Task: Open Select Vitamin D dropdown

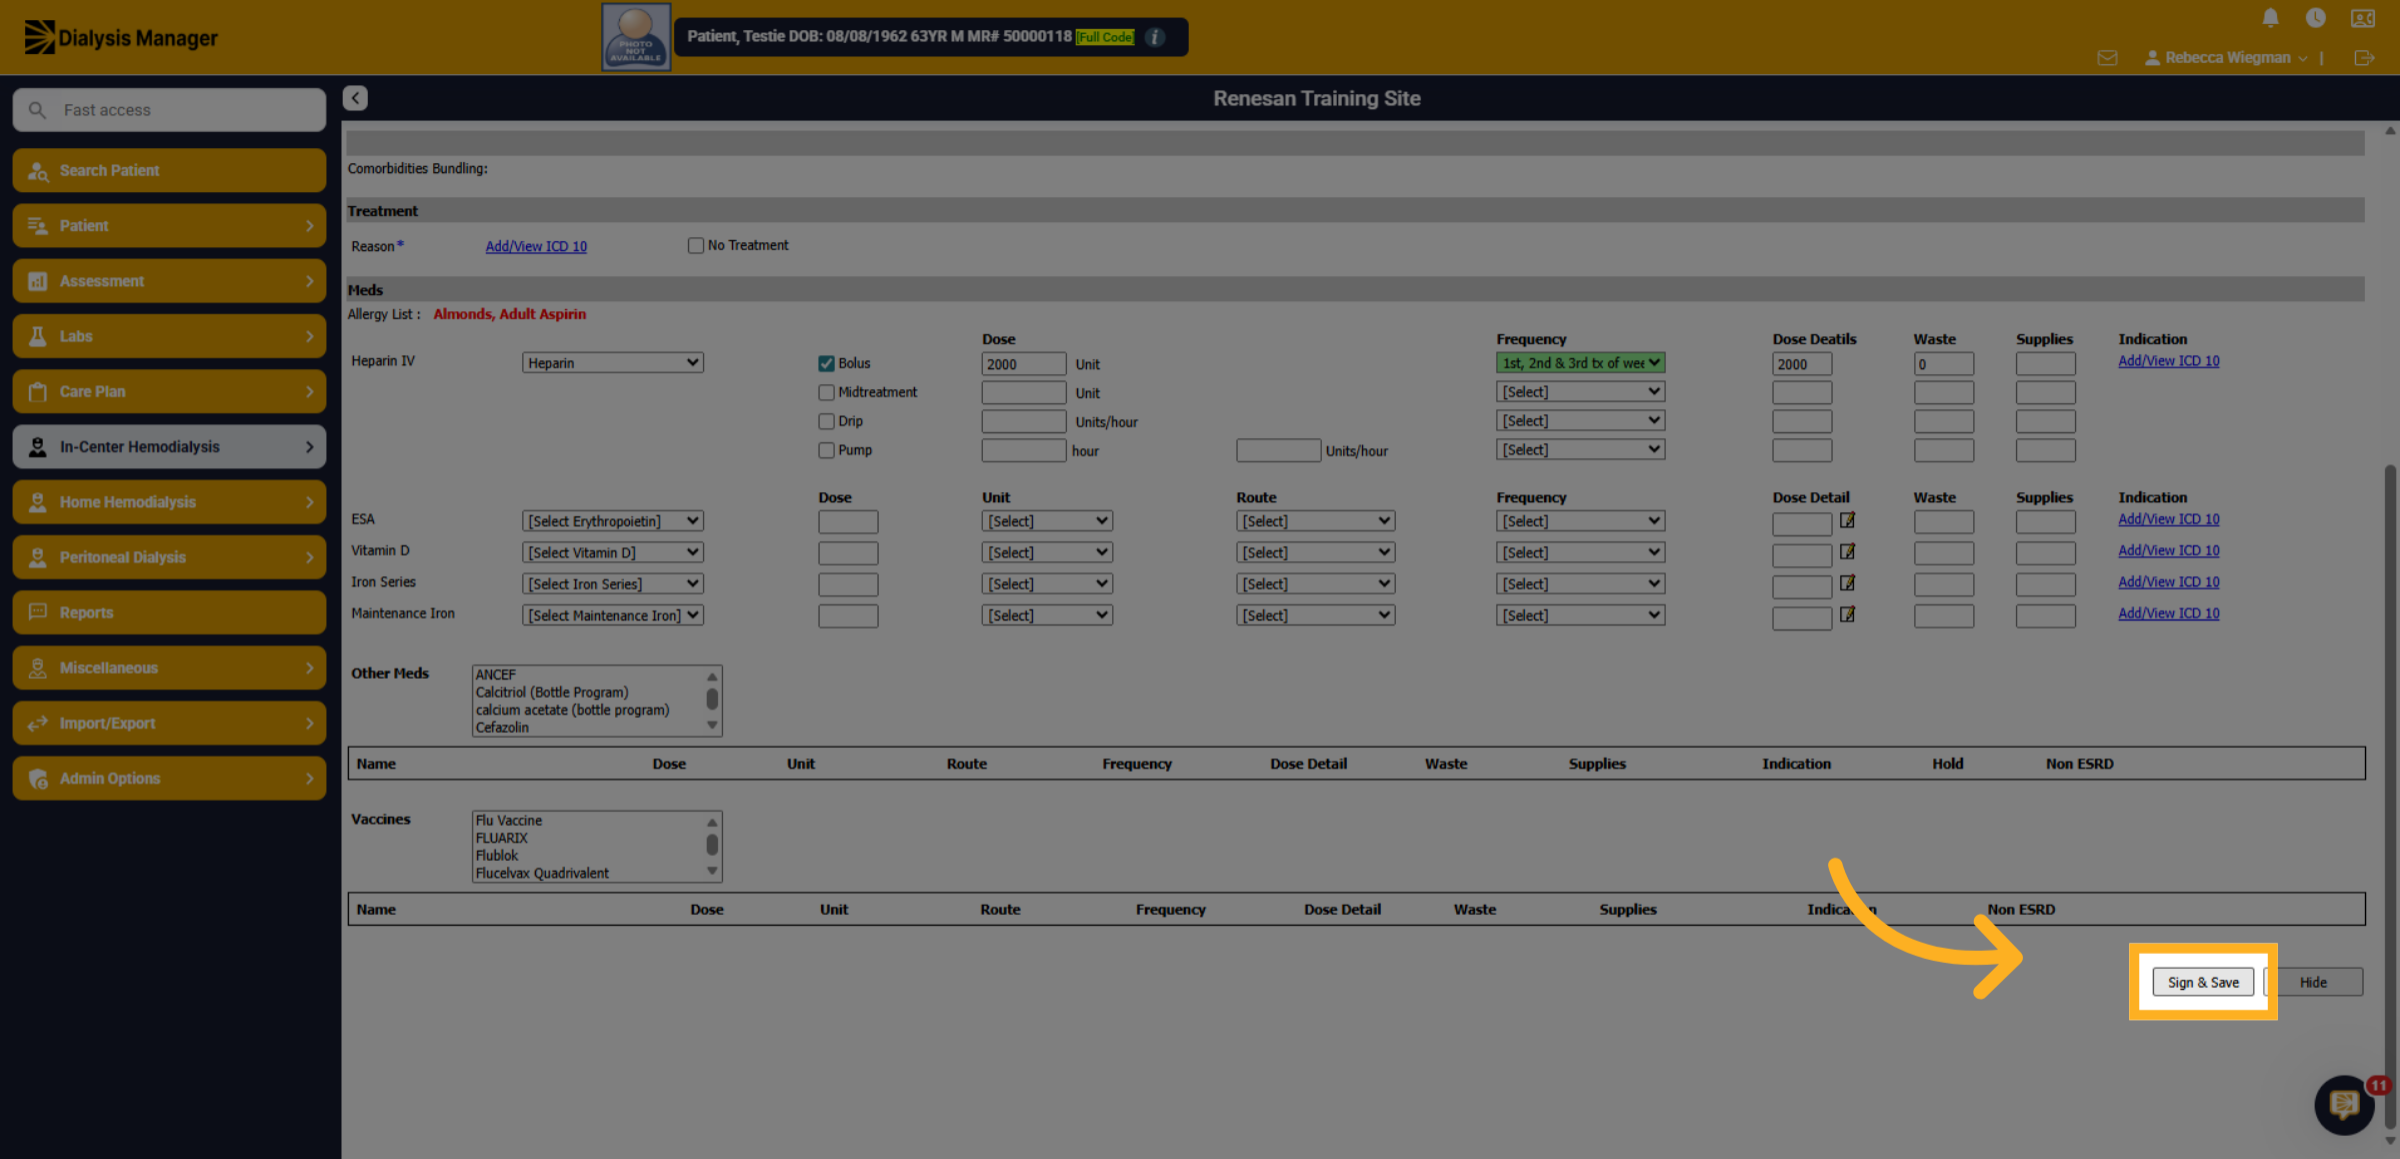Action: coord(612,552)
